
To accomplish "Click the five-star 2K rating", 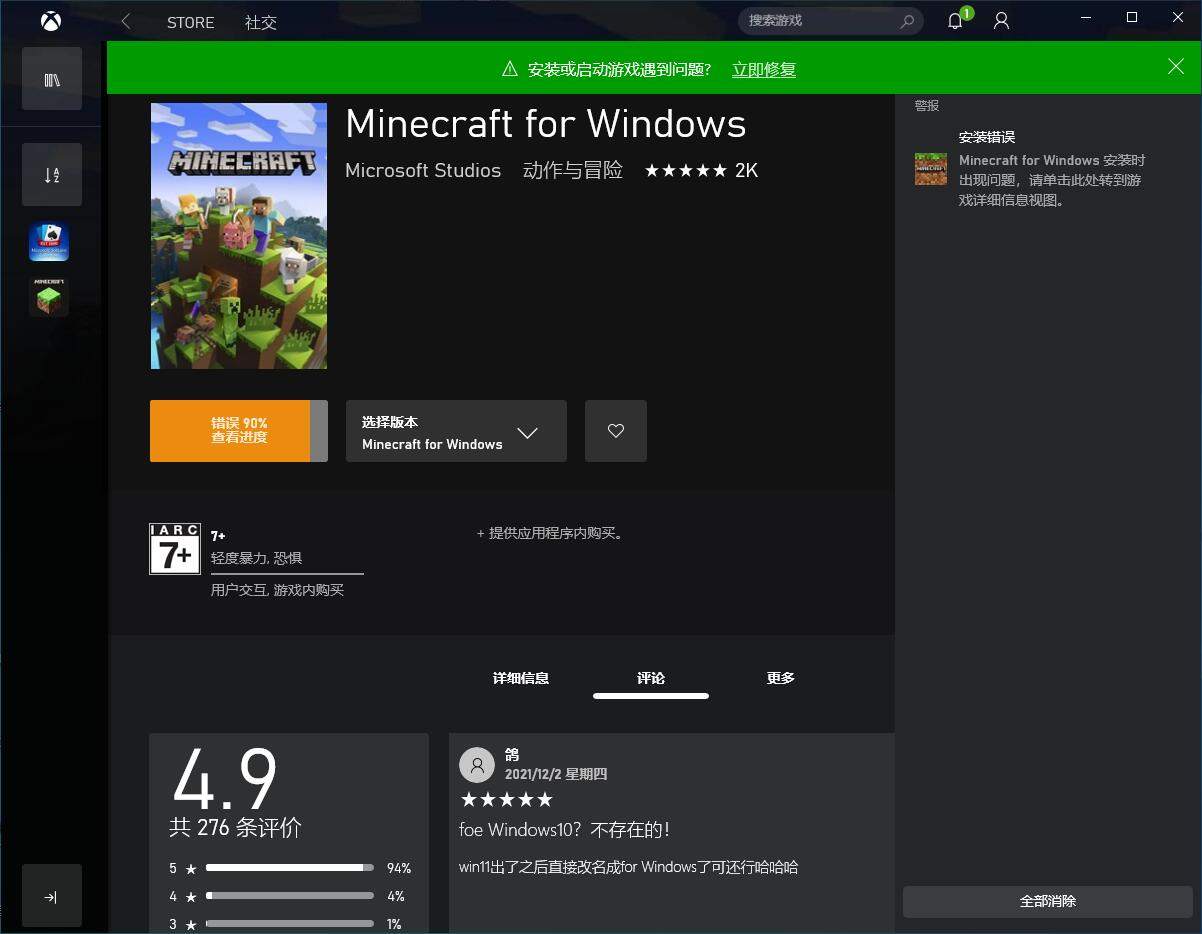I will click(x=701, y=170).
